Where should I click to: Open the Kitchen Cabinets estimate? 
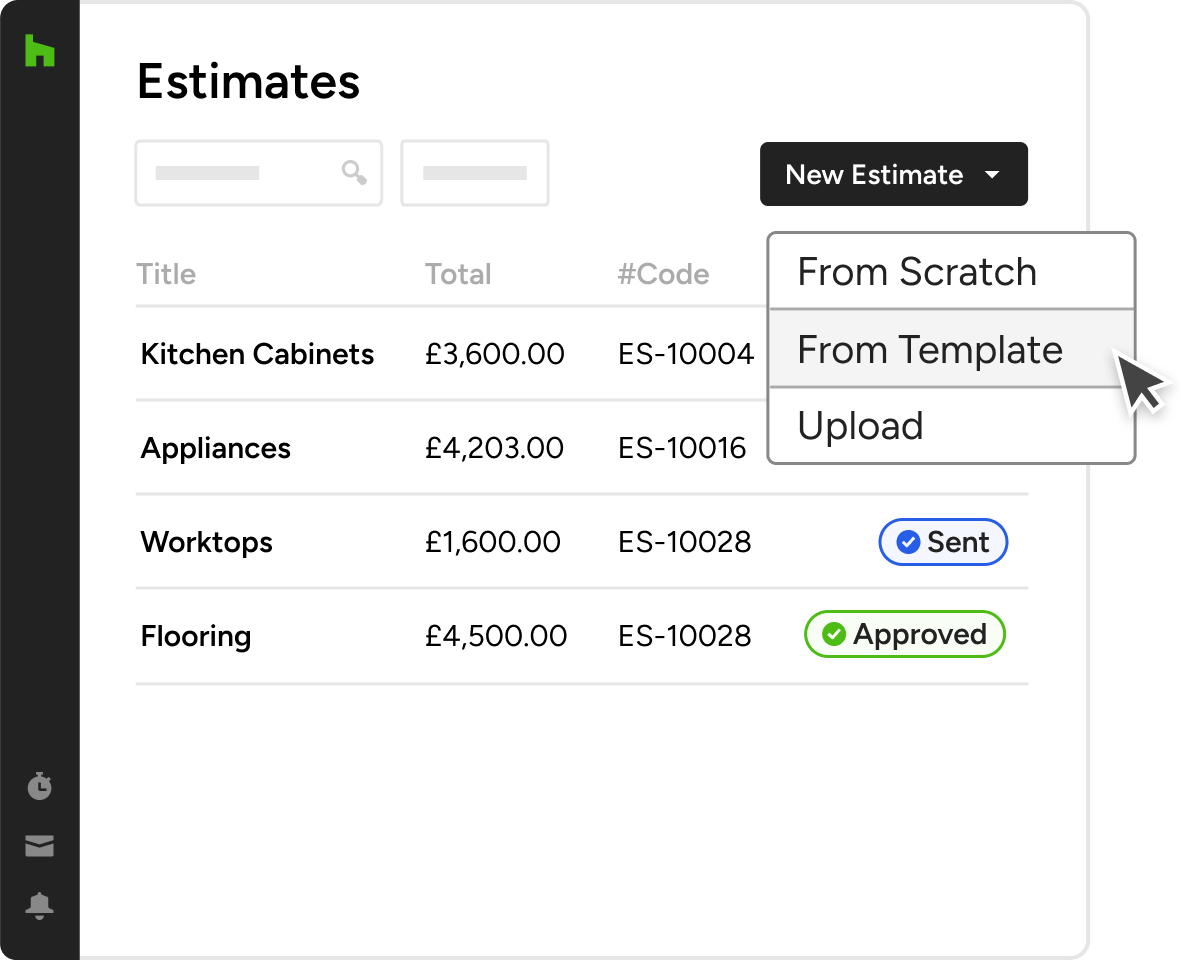[x=257, y=354]
